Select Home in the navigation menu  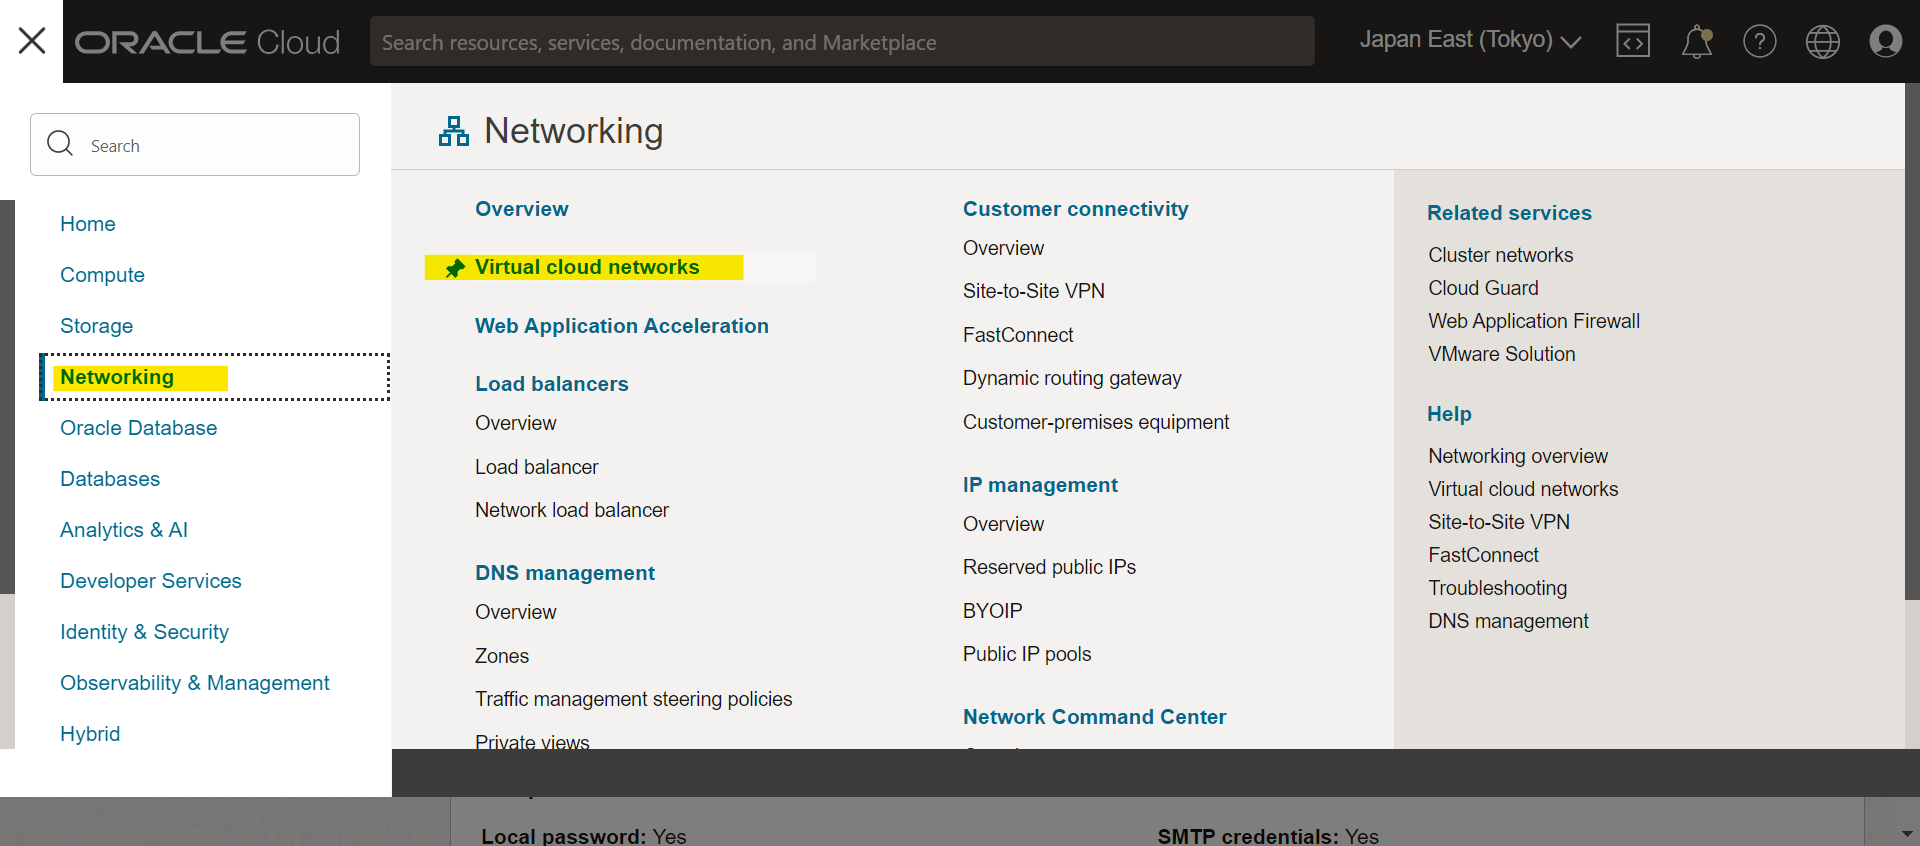[88, 224]
